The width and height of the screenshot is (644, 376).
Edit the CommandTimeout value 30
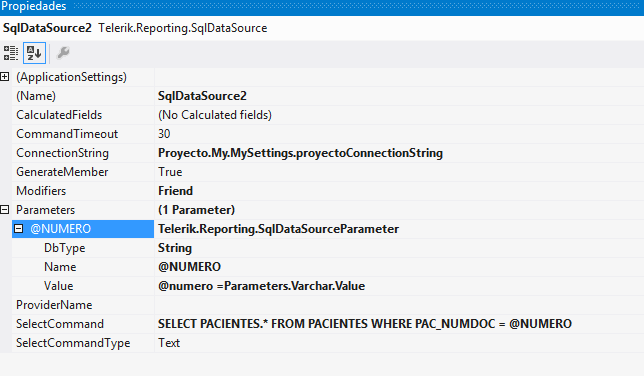(164, 134)
